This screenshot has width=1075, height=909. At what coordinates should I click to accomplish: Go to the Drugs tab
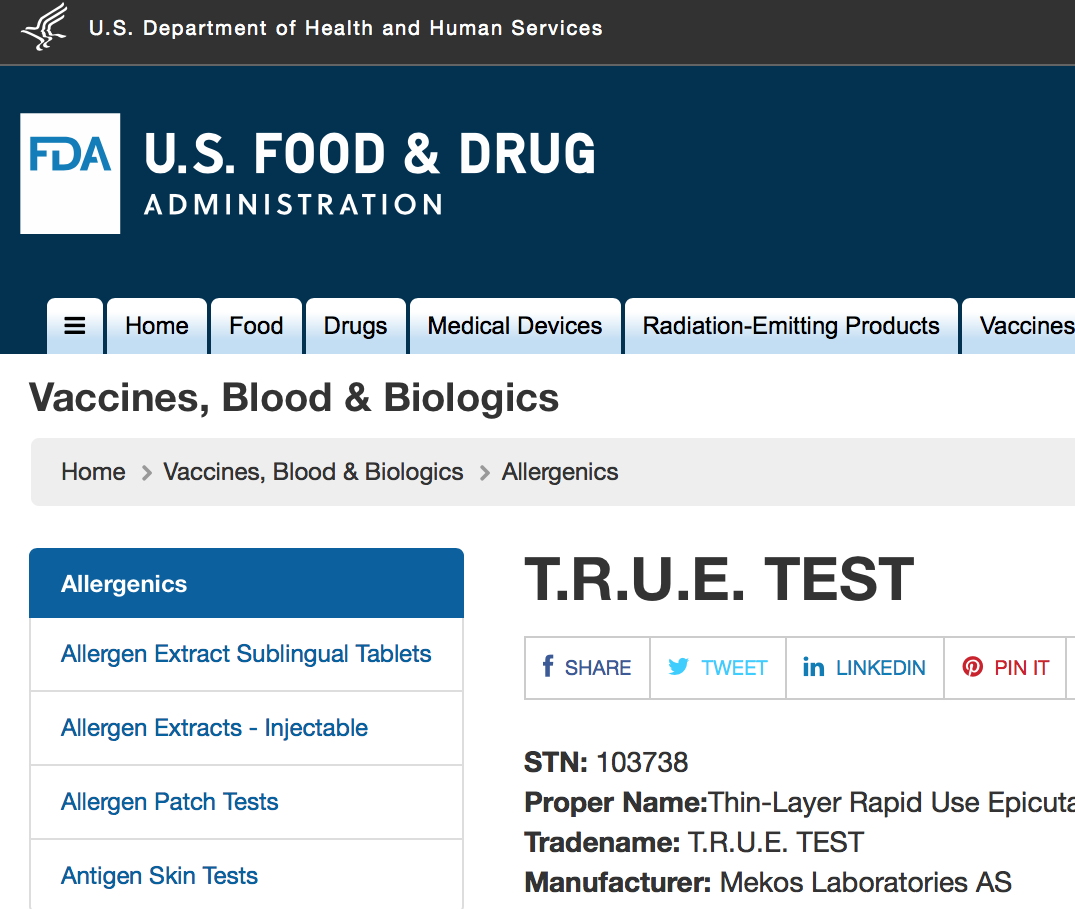coord(355,326)
